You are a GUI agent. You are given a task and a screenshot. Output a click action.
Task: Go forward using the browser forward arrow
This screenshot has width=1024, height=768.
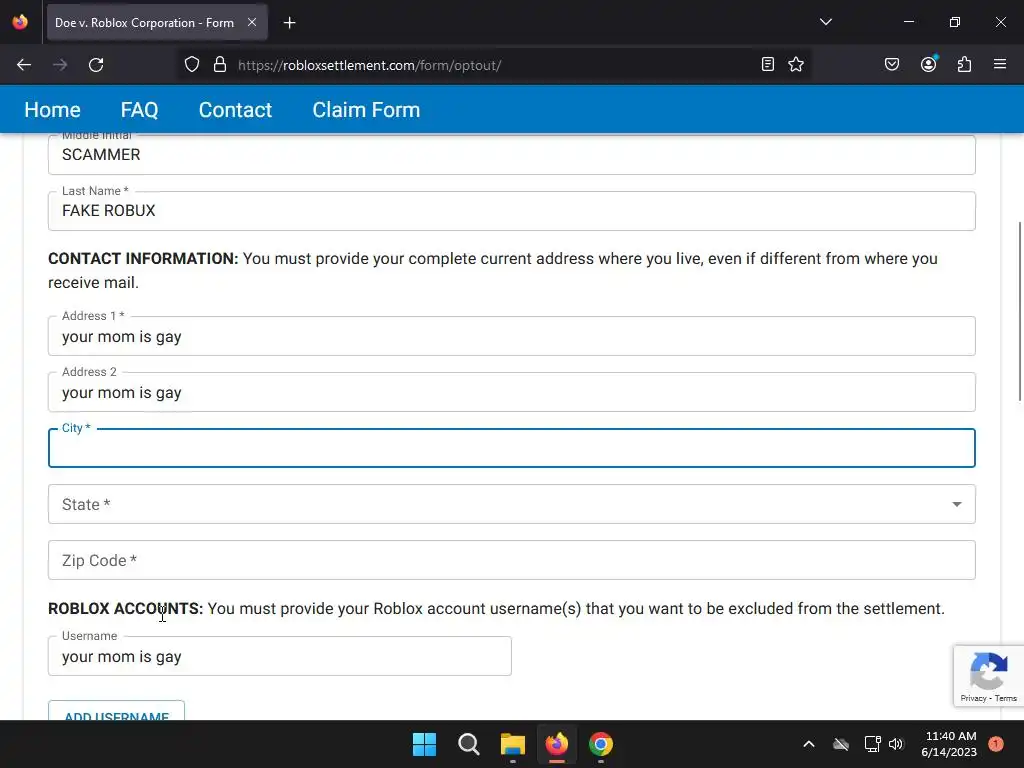click(60, 65)
